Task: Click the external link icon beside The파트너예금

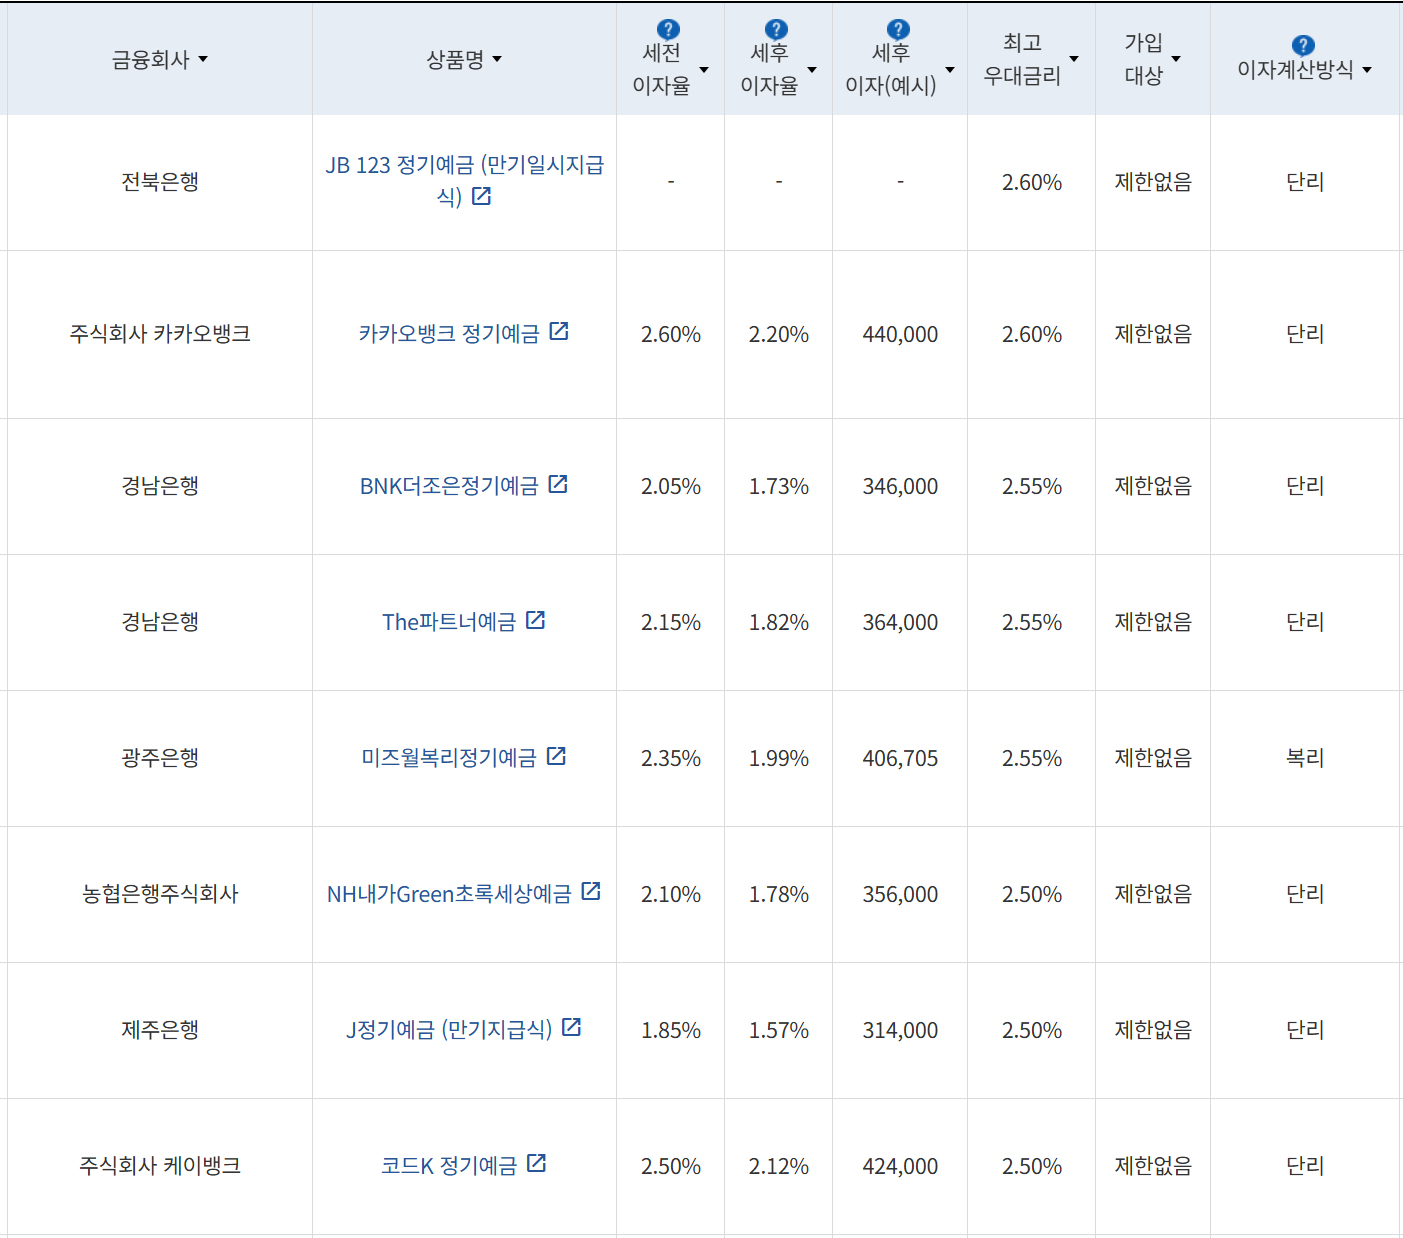Action: point(537,619)
